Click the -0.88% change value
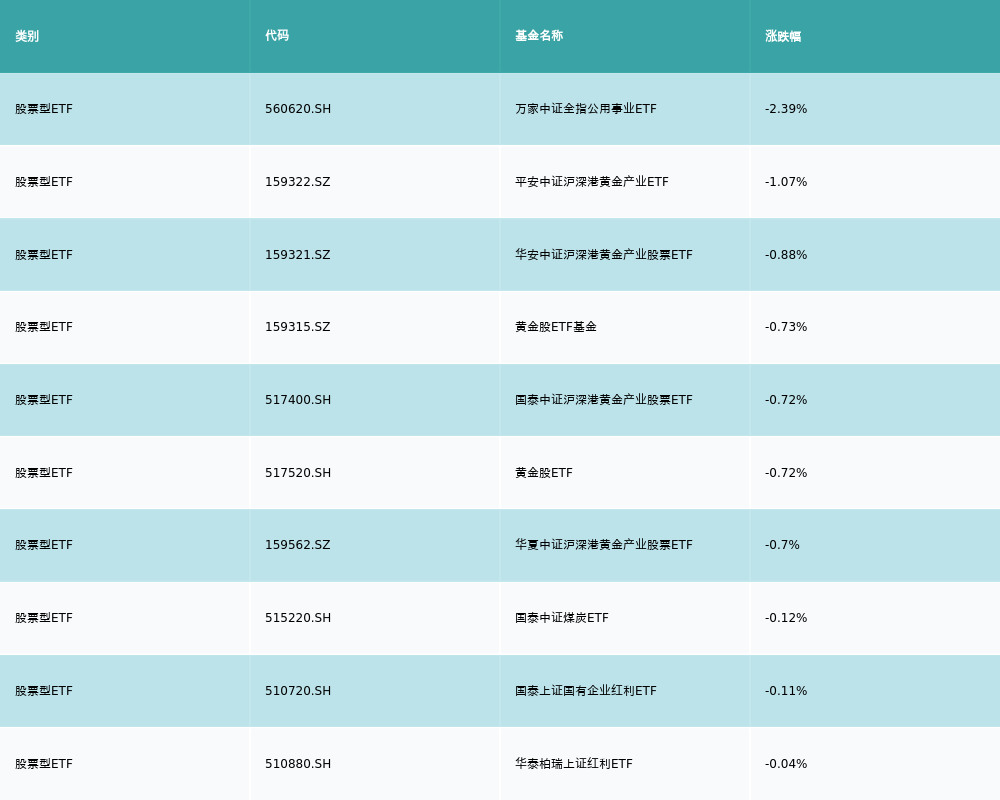Screen dimensions: 1000x800 pyautogui.click(x=786, y=255)
